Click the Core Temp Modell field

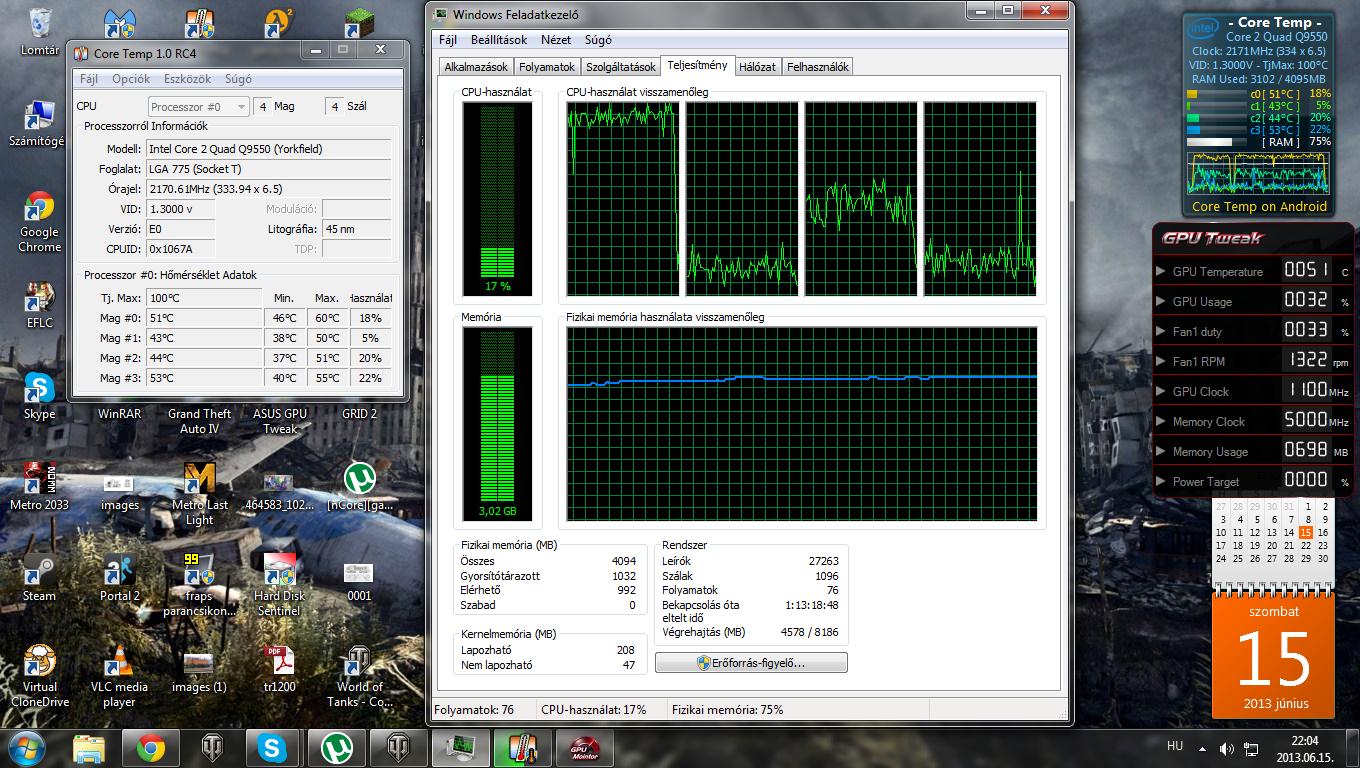tap(268, 148)
